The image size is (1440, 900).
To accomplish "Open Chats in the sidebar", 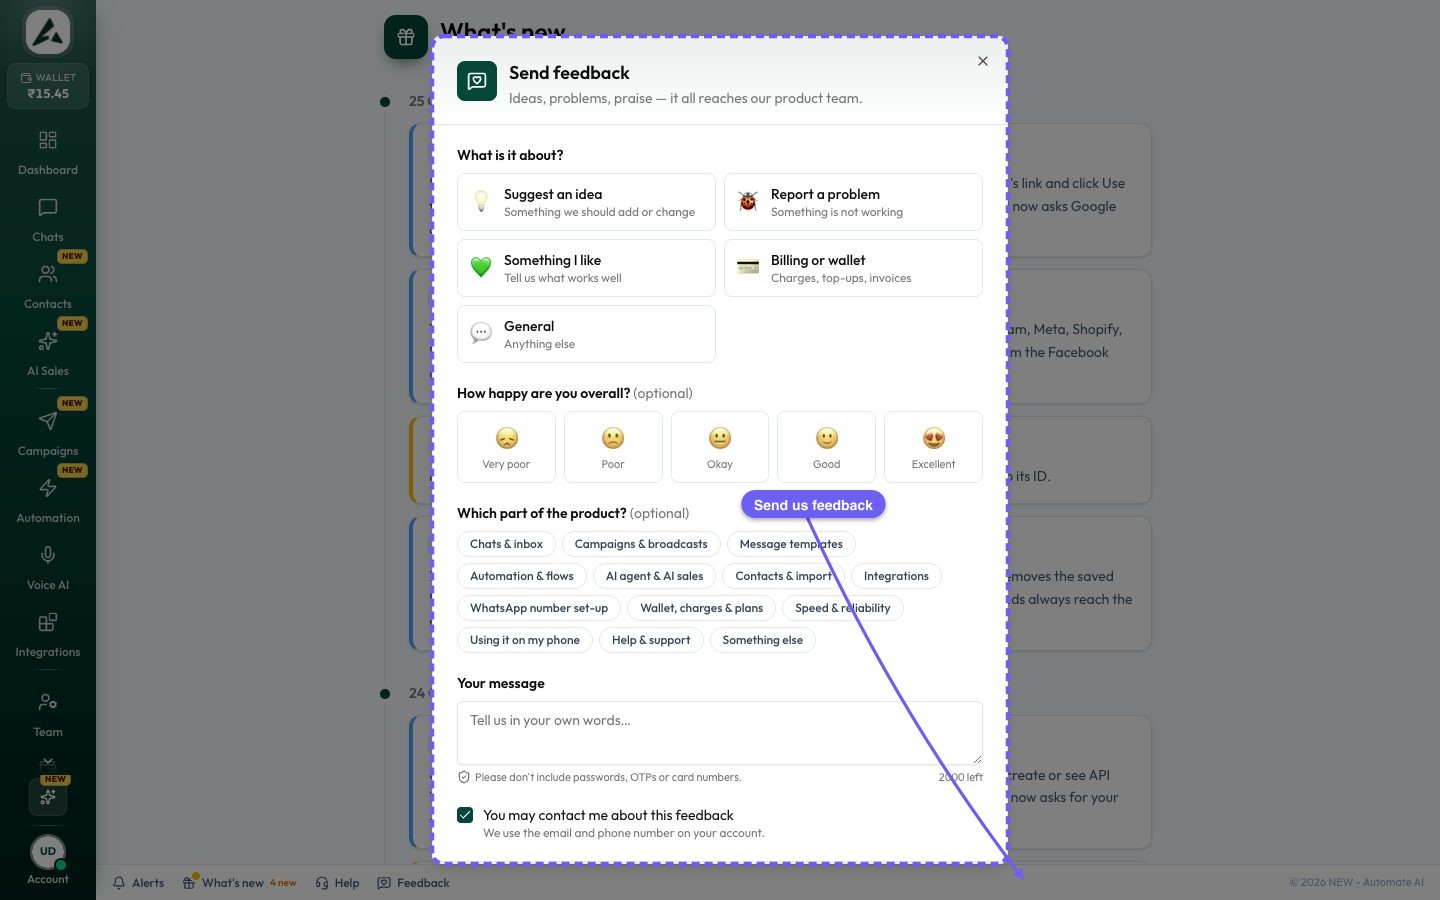I will pyautogui.click(x=48, y=220).
